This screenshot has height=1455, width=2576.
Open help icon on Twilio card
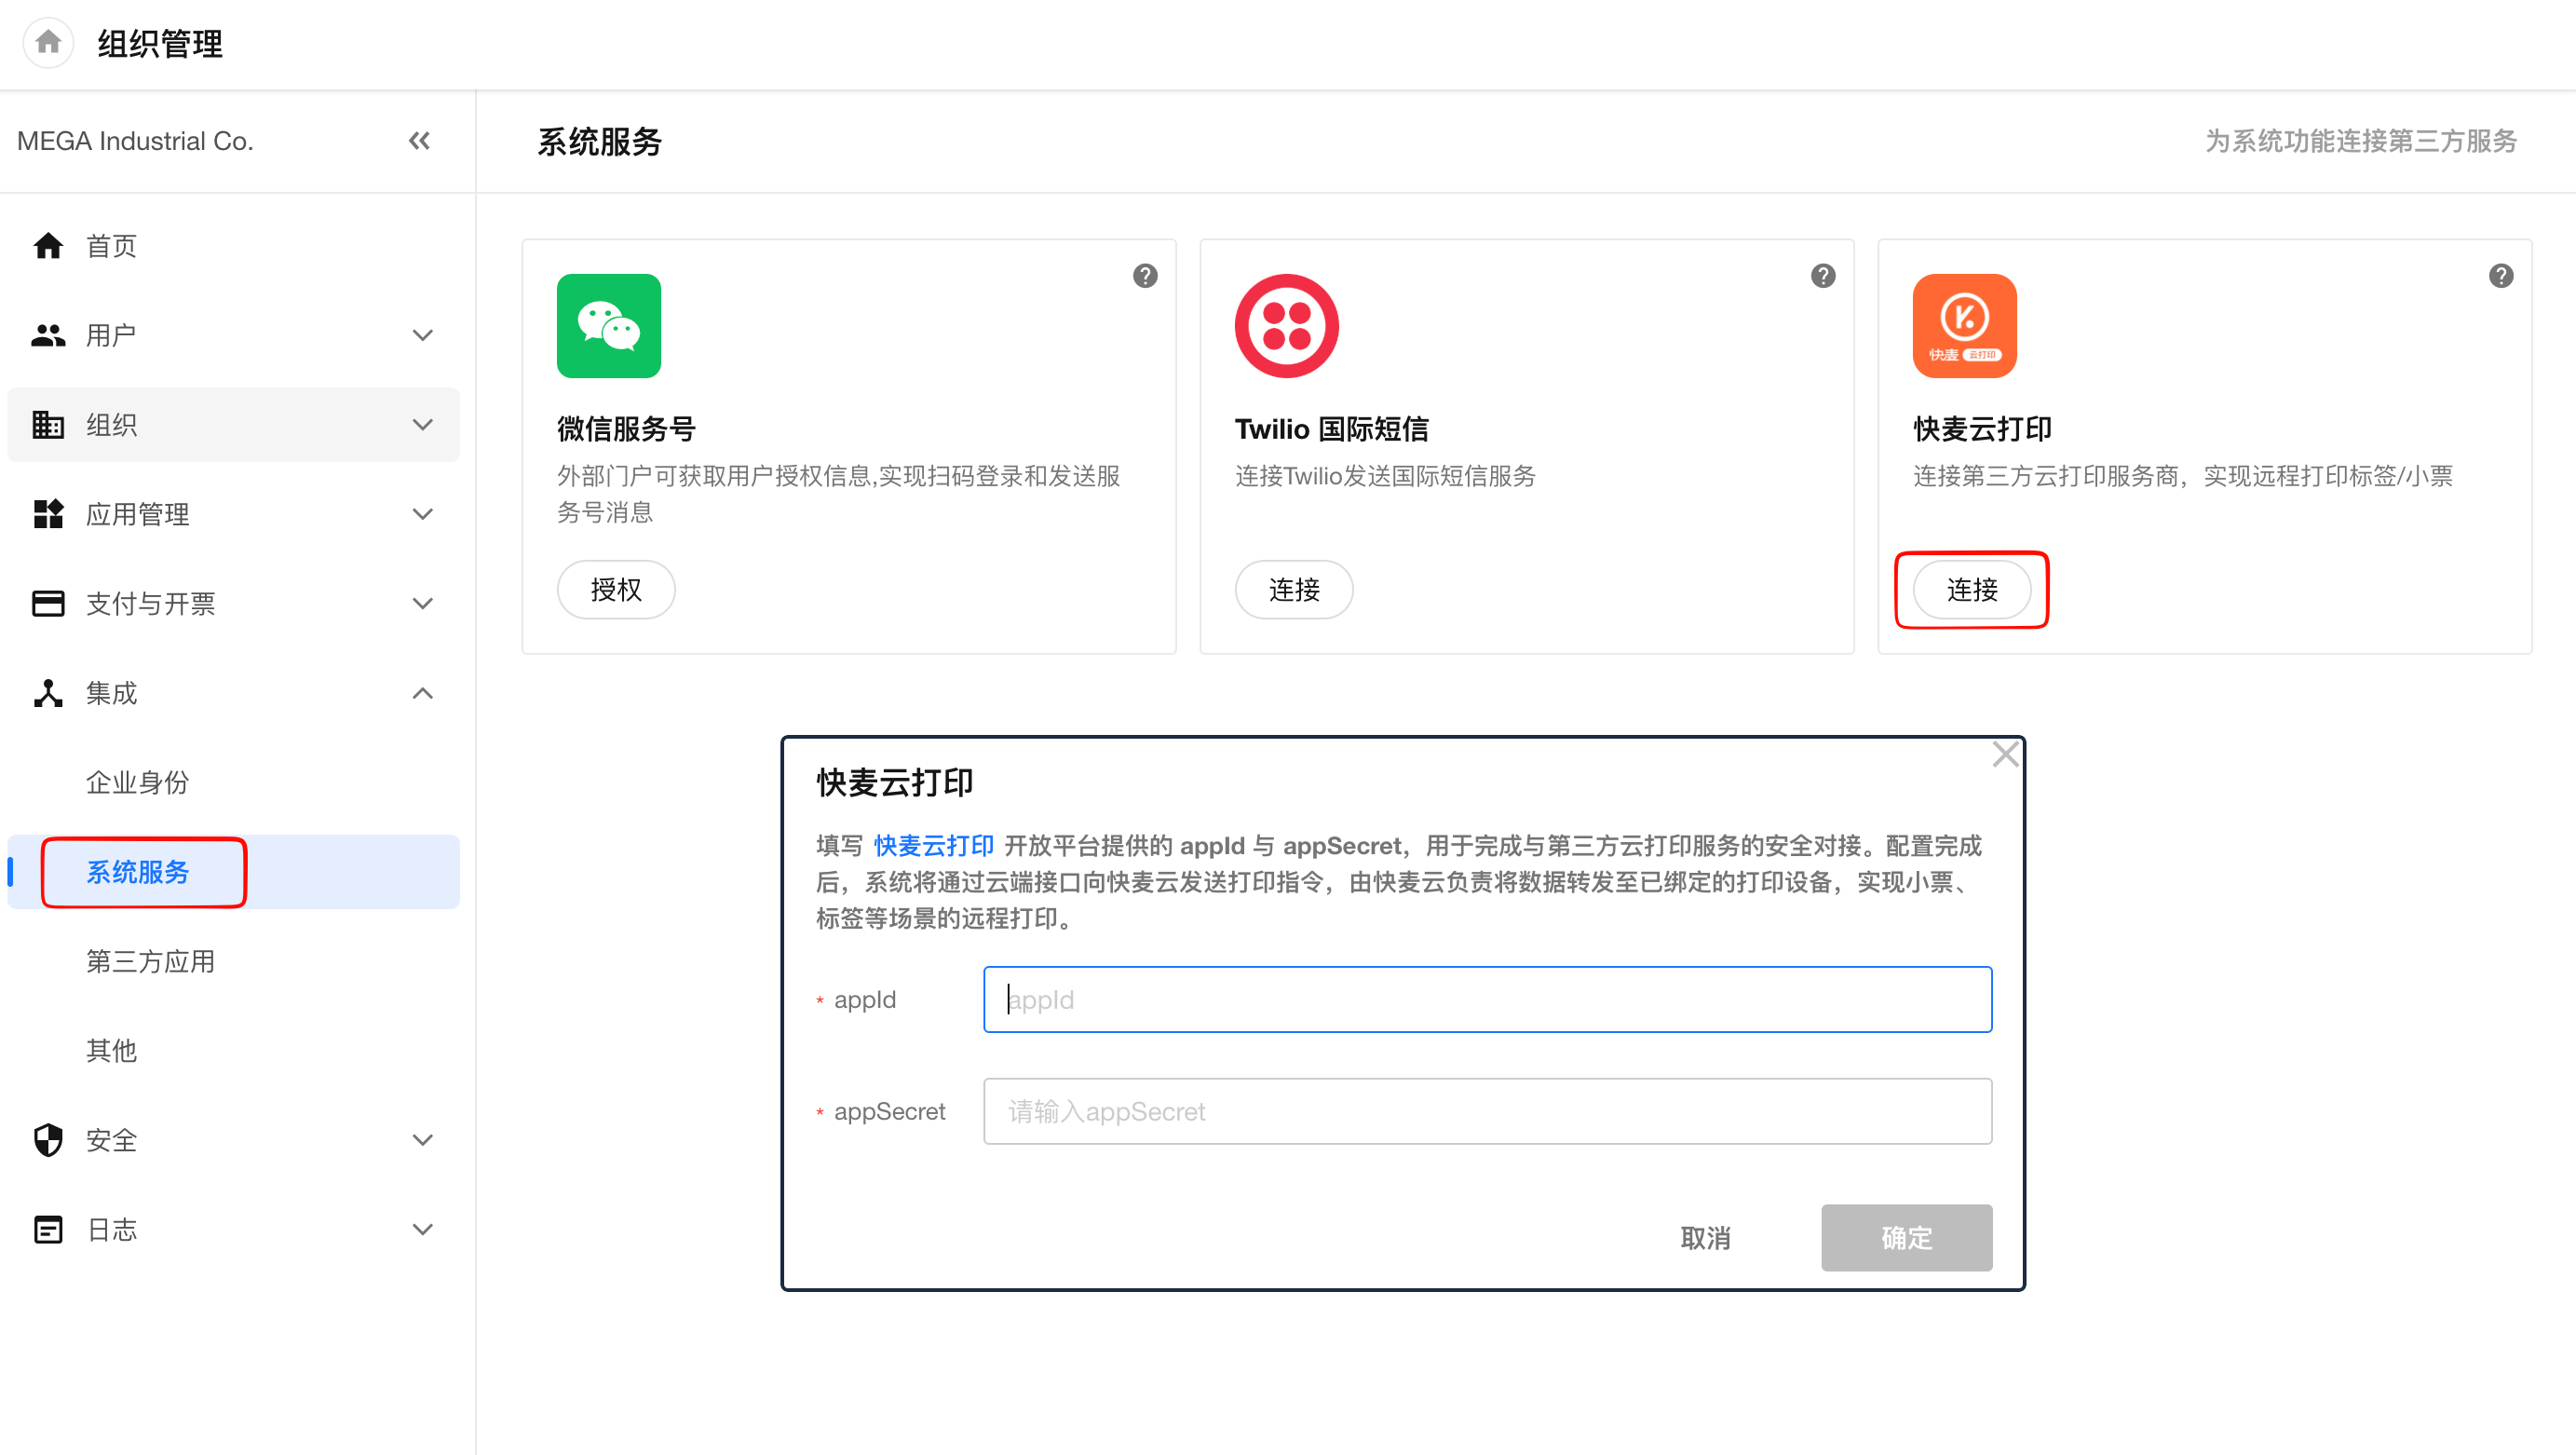(1823, 276)
